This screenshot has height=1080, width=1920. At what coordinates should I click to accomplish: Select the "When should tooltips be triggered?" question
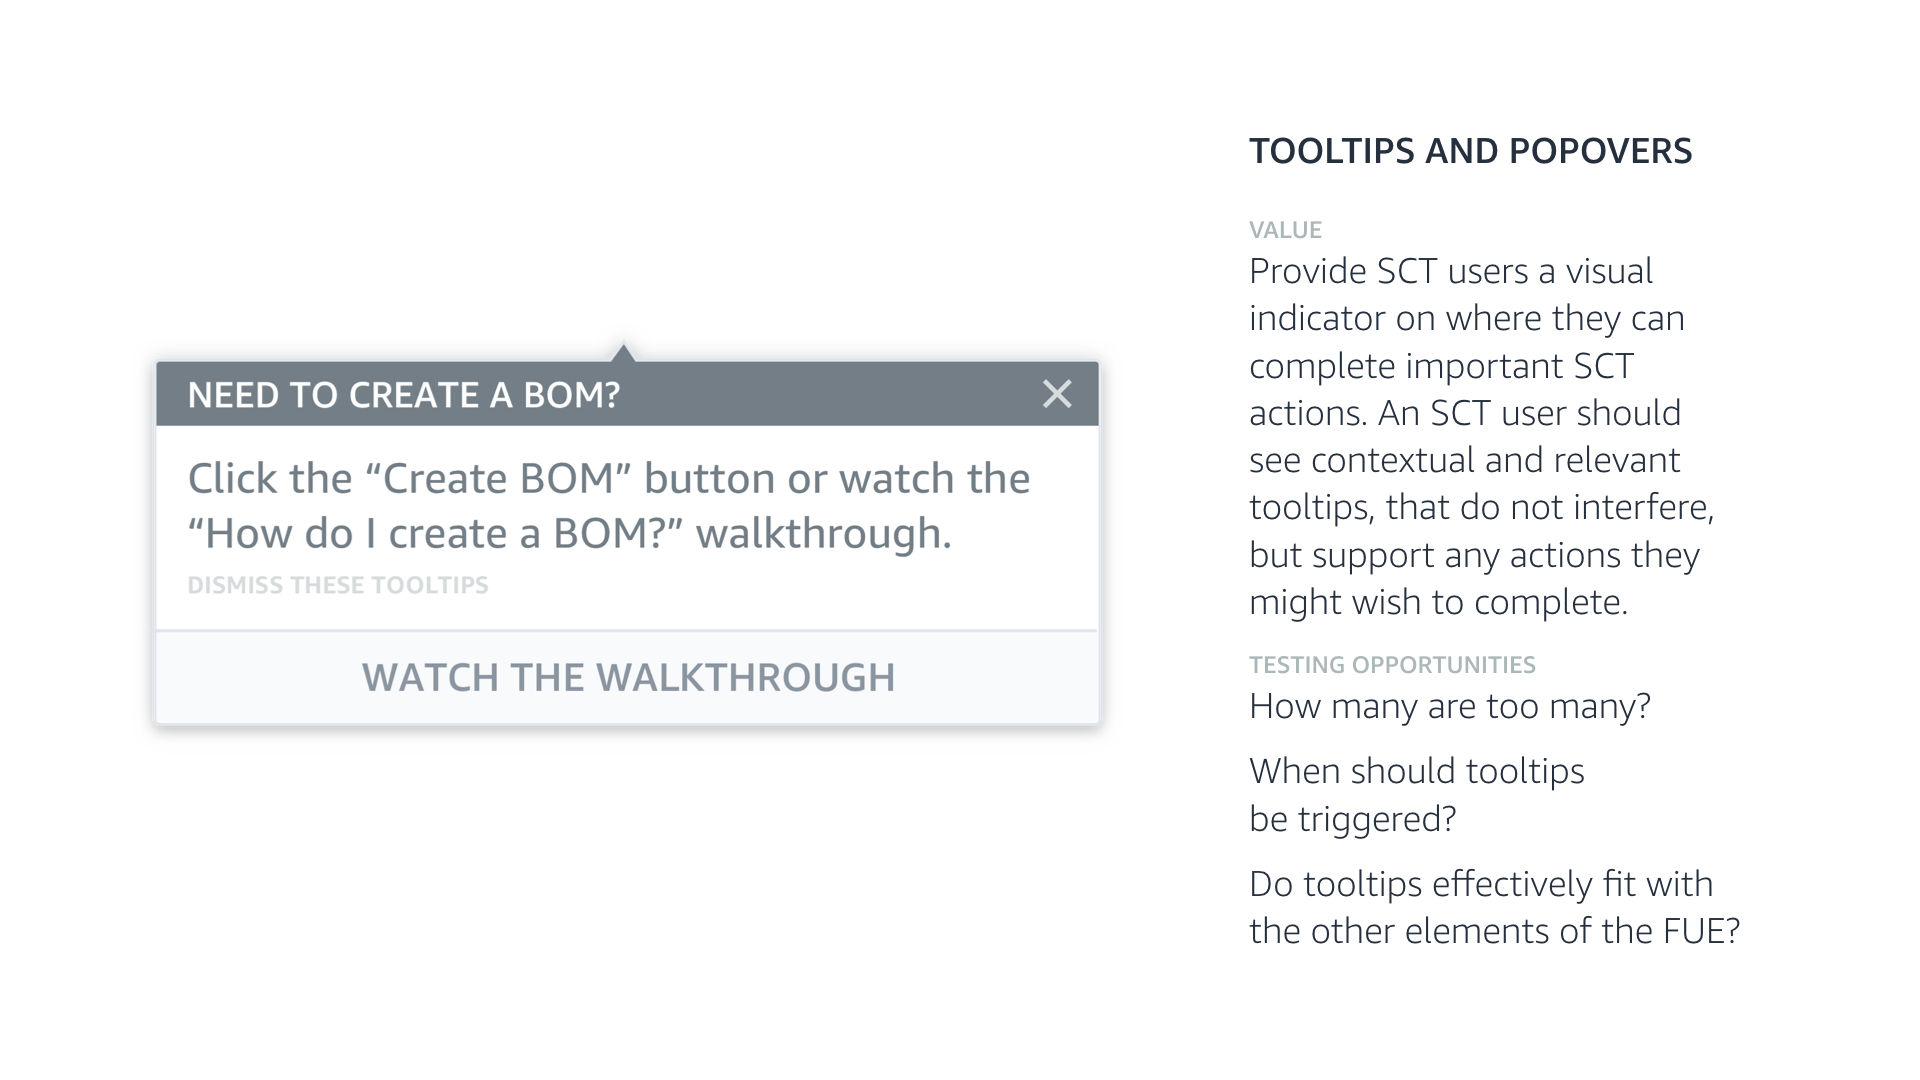tap(1416, 795)
